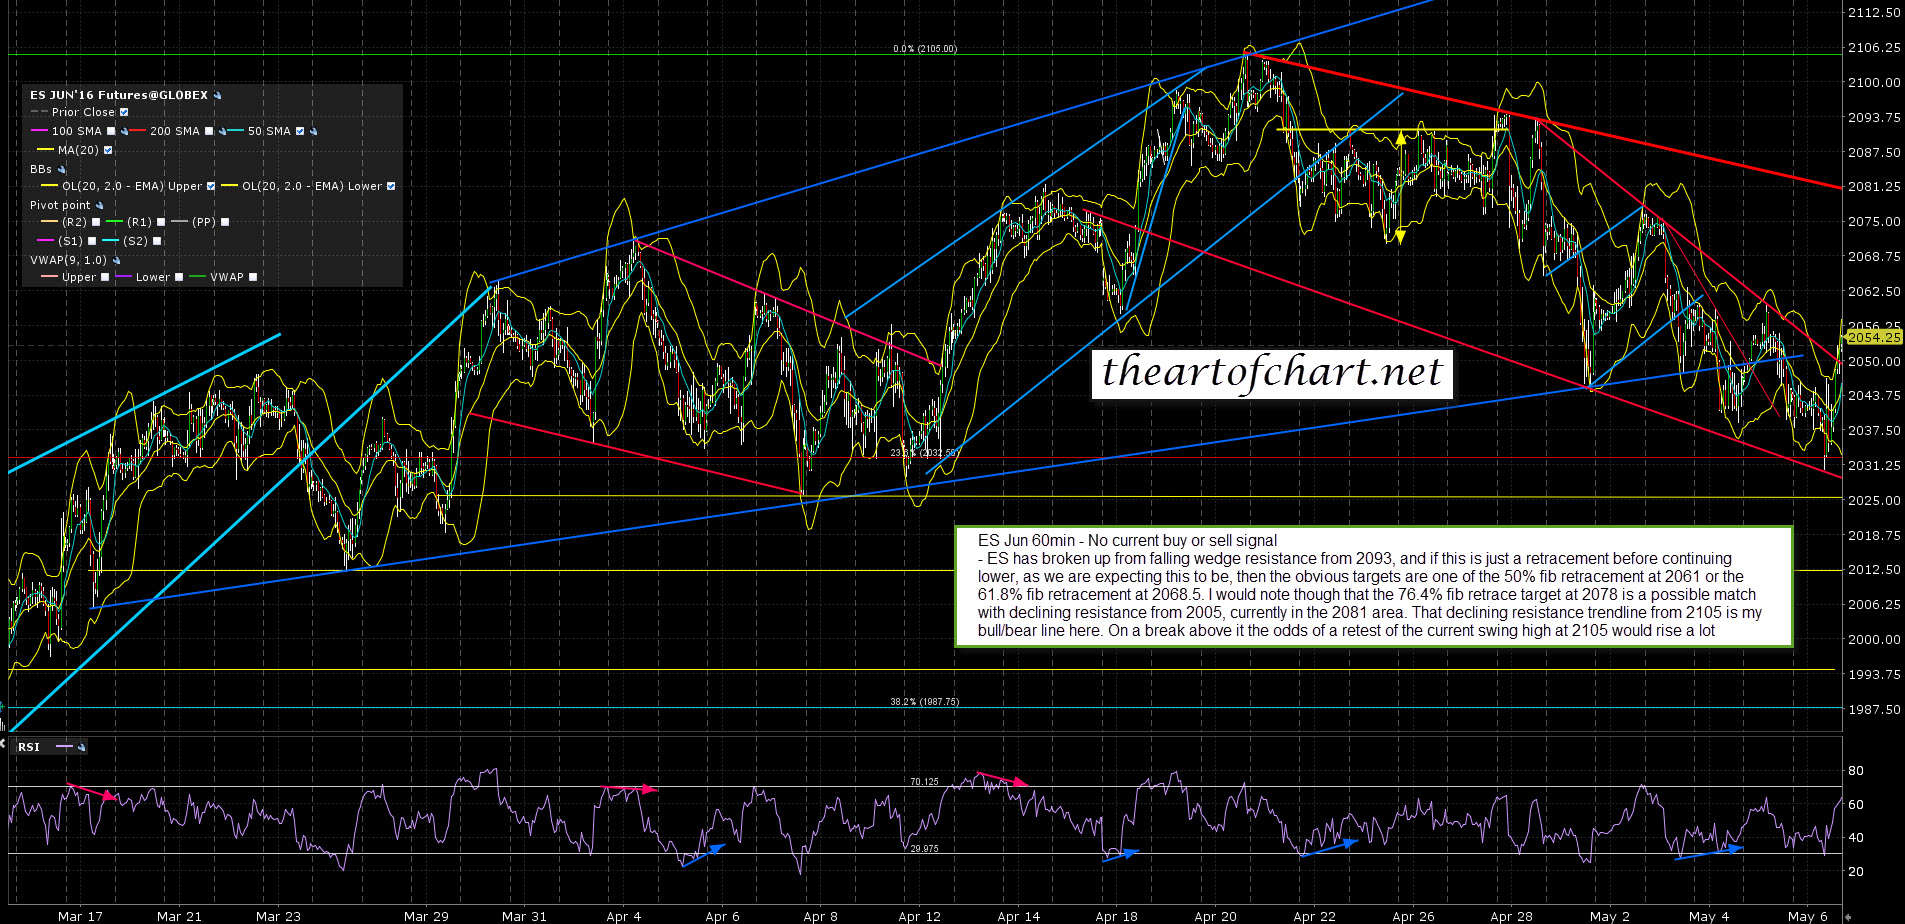This screenshot has height=924, width=1905.
Task: Toggle the Bollinger Upper band checkbox
Action: coord(211,187)
